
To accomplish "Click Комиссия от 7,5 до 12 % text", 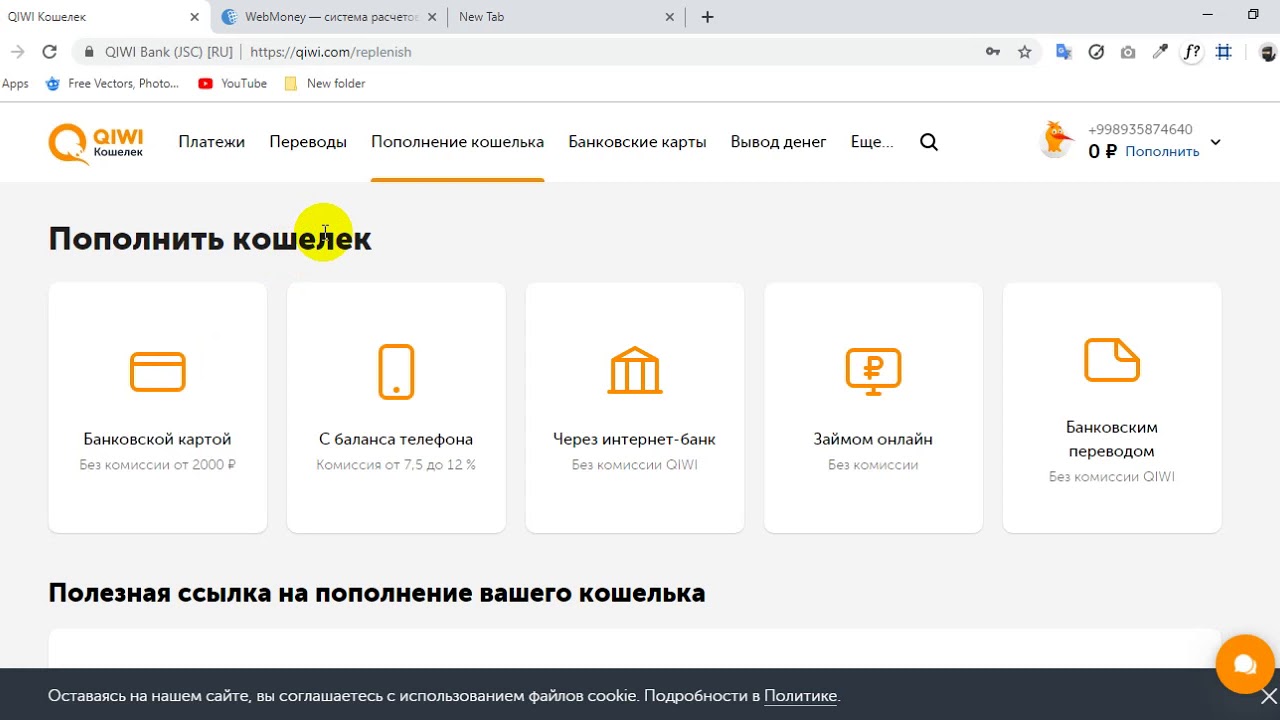I will tap(396, 465).
